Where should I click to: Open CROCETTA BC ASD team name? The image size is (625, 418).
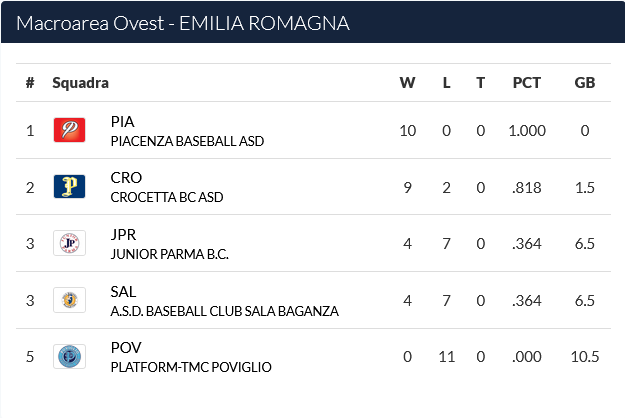(x=167, y=197)
